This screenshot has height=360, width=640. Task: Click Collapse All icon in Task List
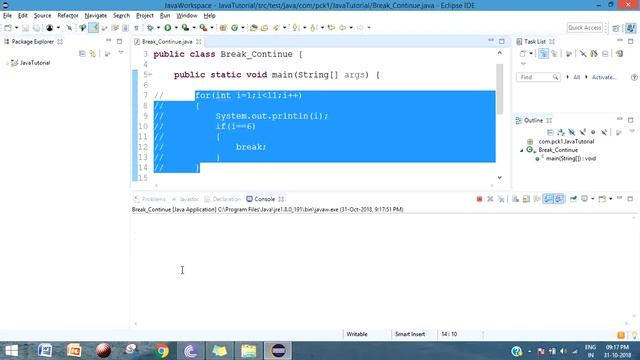(x=605, y=53)
